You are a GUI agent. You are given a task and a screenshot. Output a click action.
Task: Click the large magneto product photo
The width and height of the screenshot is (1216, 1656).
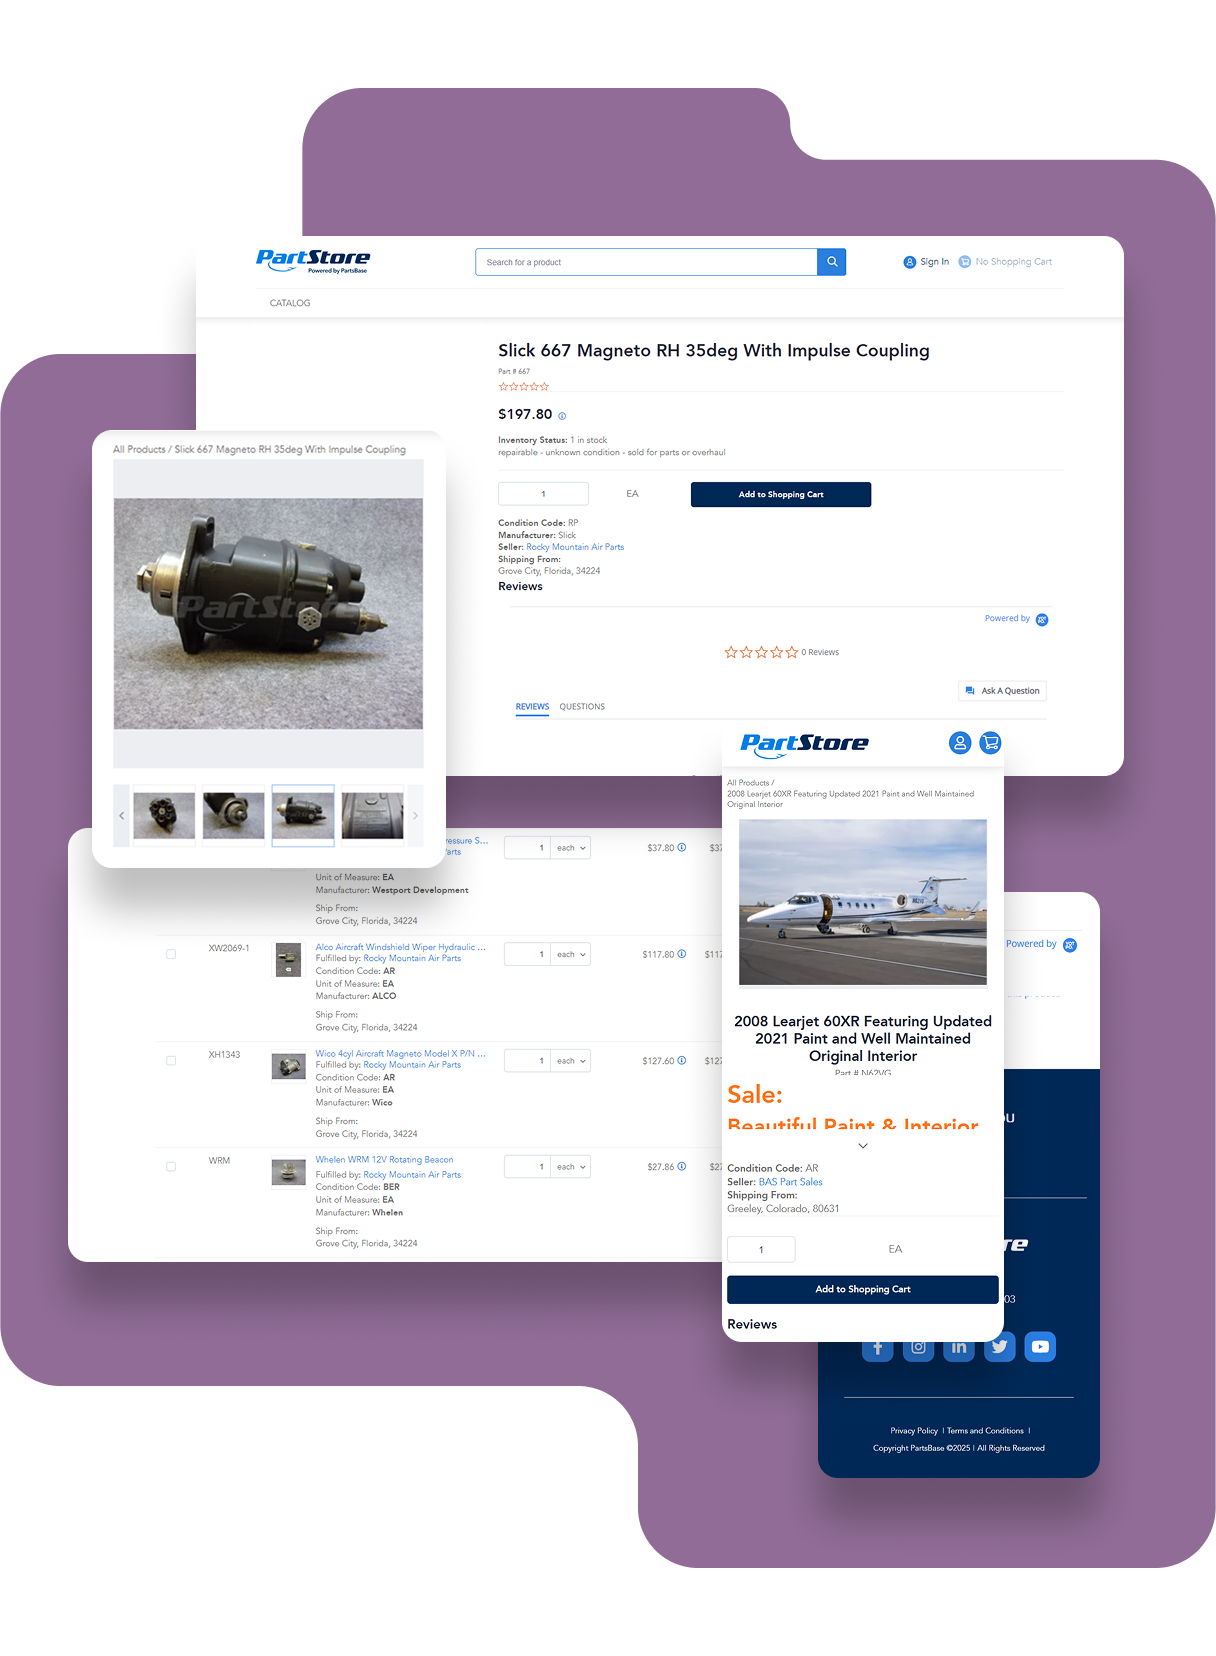pos(268,614)
